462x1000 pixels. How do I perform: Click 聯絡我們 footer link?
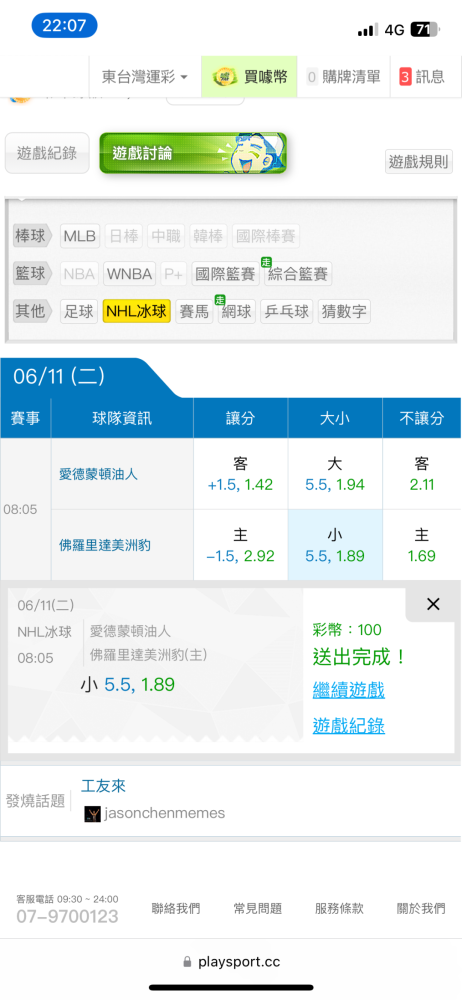pyautogui.click(x=175, y=909)
